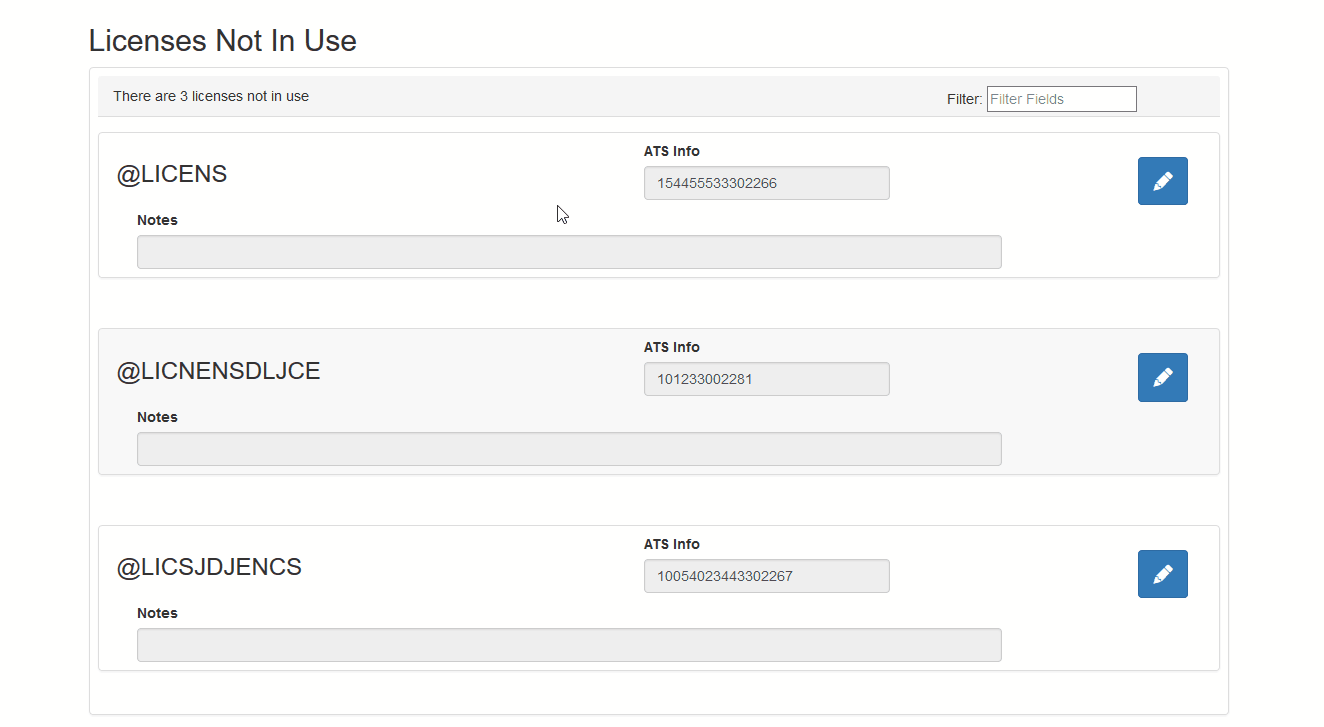Click the Notes field under @LICENS
Viewport: 1324px width, 727px height.
(569, 252)
